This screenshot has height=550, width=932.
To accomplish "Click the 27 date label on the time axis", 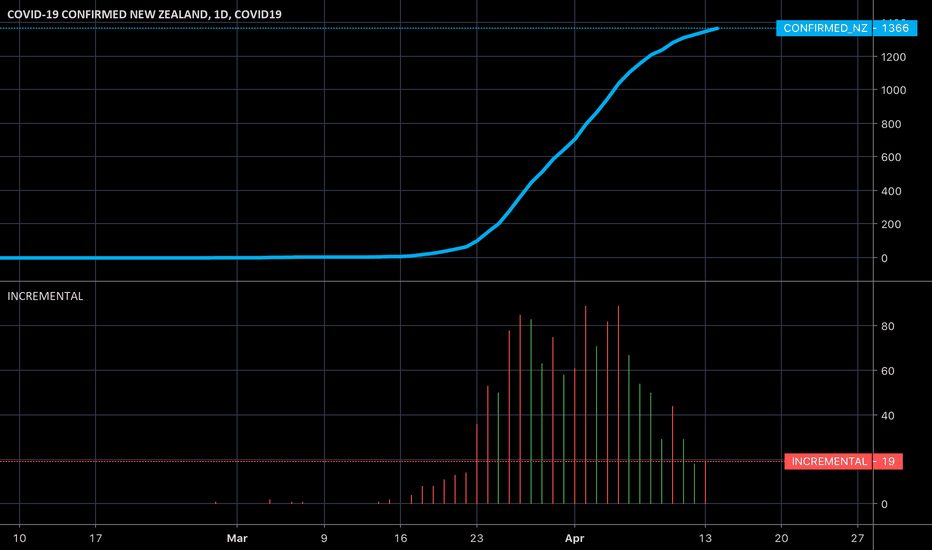I will tap(857, 538).
